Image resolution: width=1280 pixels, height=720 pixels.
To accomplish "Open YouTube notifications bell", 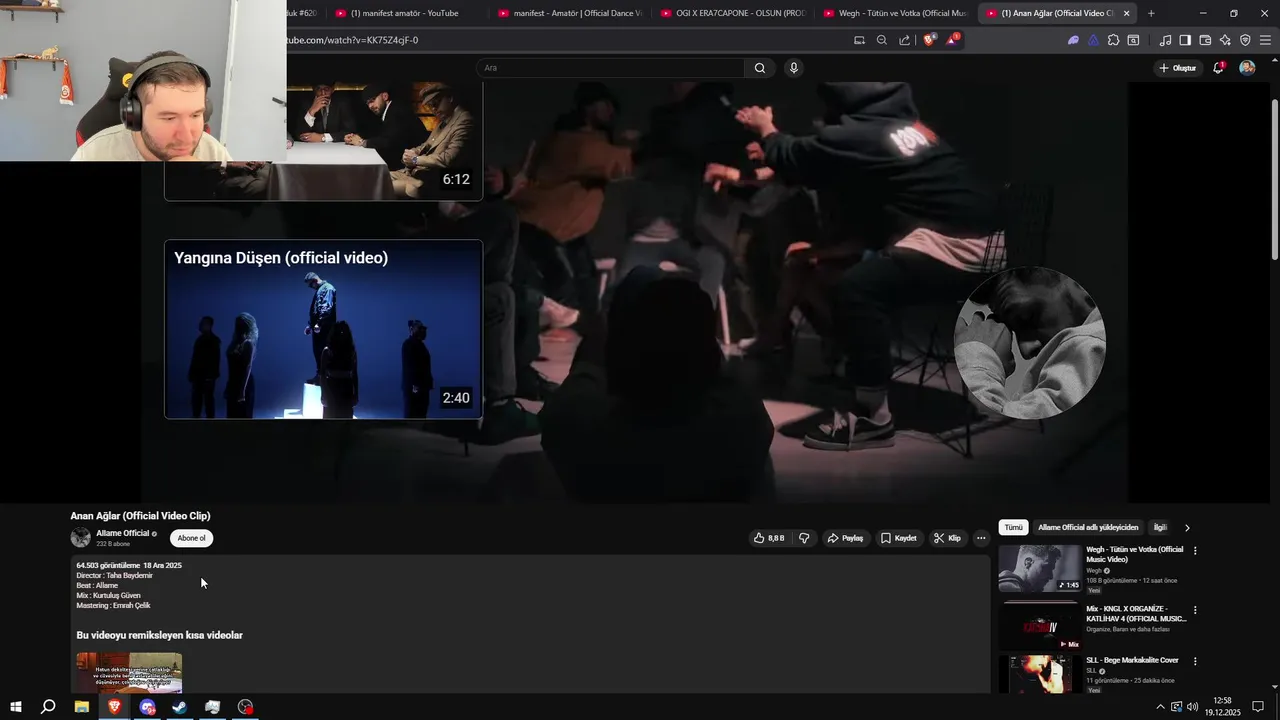I will pos(1218,68).
